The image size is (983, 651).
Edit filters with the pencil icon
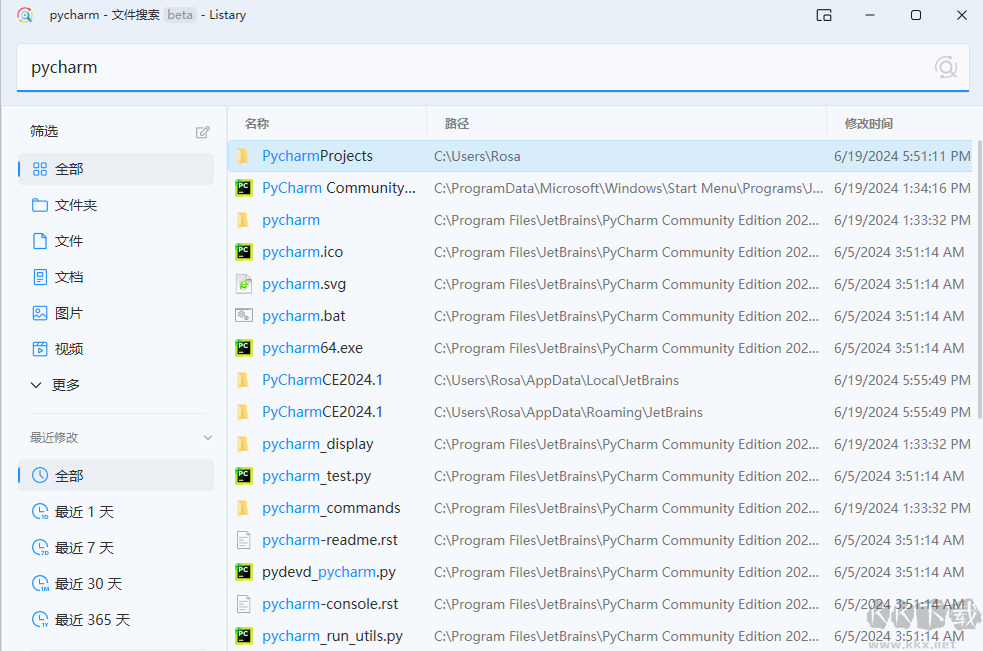(x=202, y=132)
